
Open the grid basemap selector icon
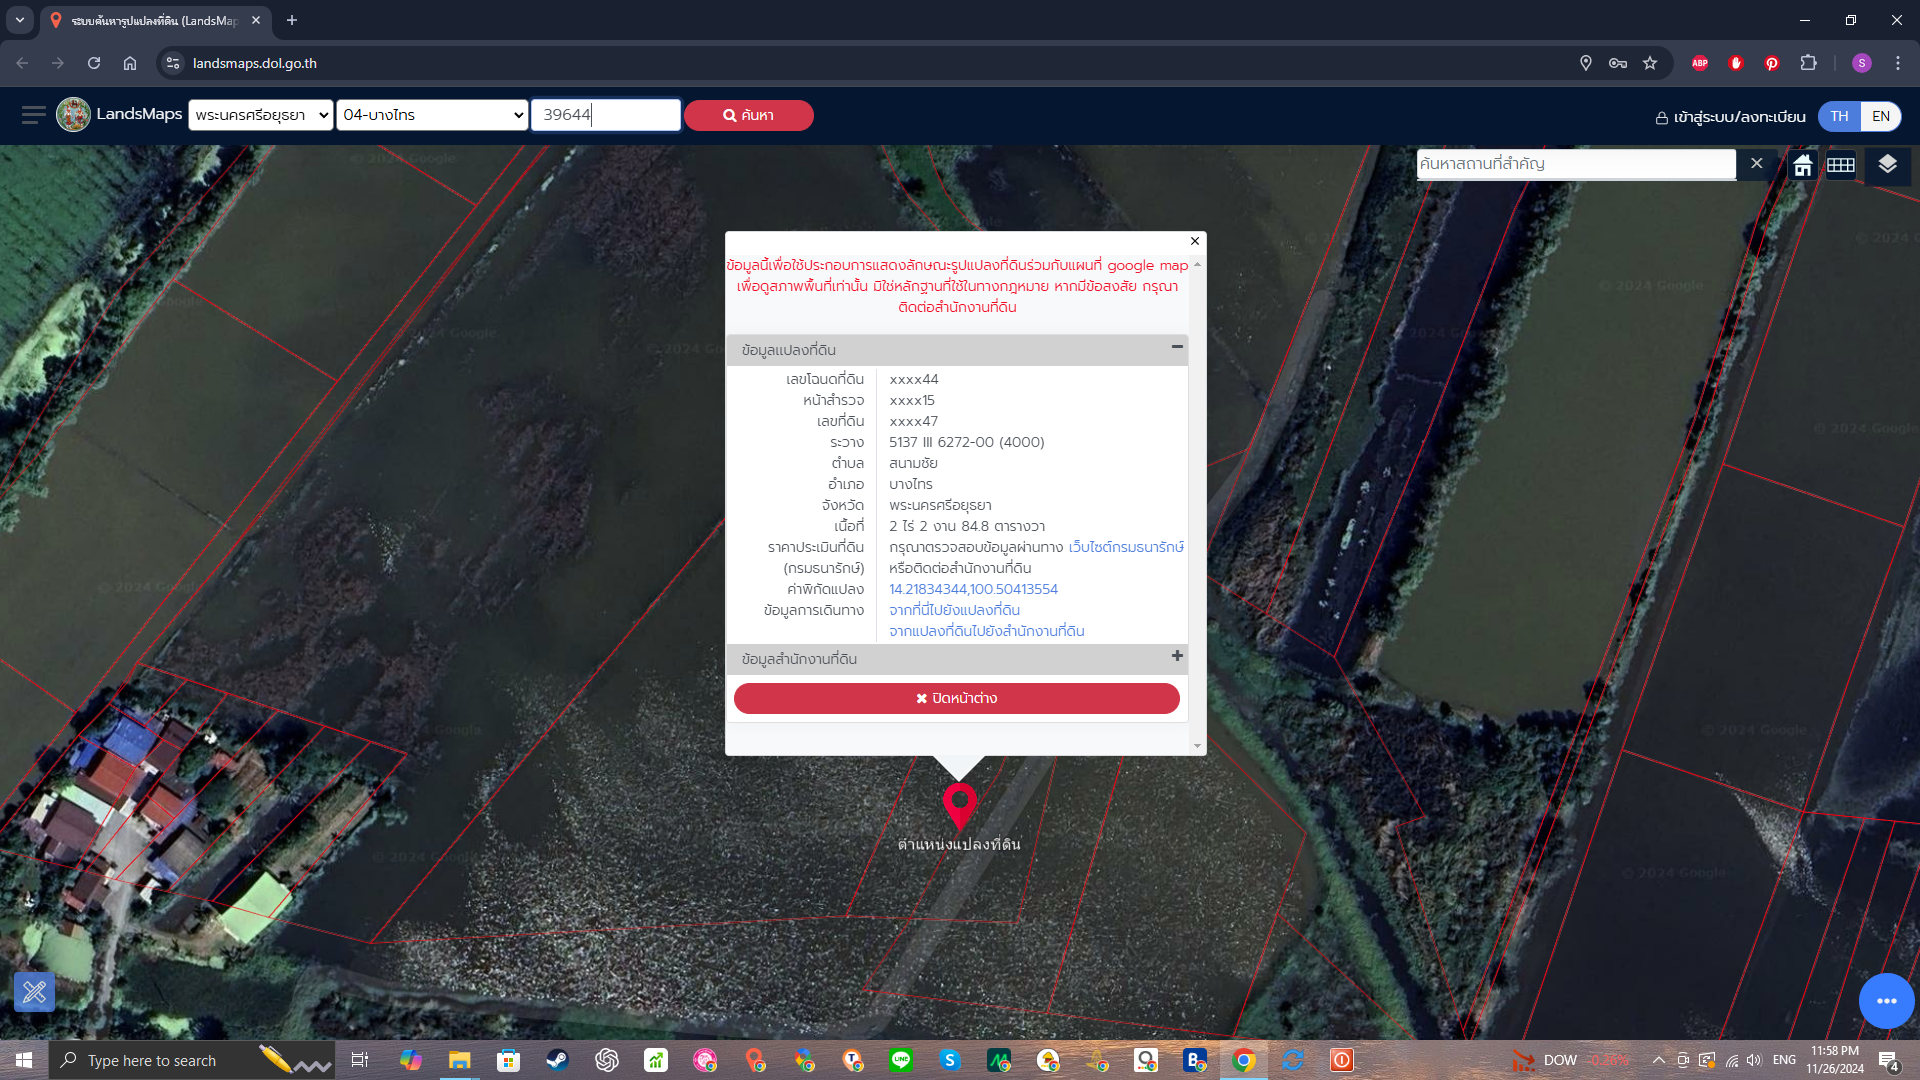[1841, 165]
